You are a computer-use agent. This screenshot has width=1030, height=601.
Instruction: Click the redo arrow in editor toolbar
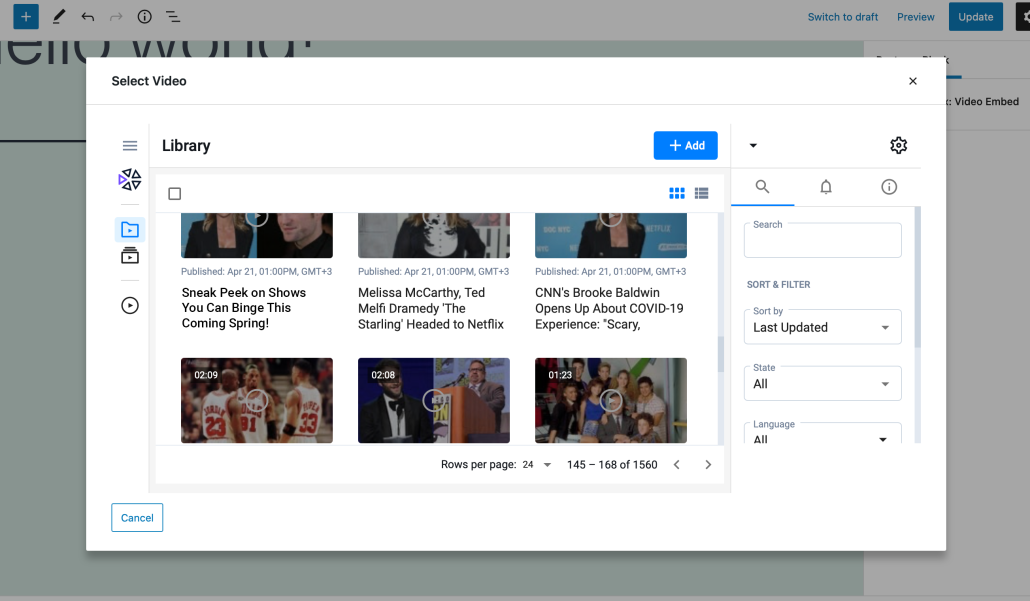(116, 17)
